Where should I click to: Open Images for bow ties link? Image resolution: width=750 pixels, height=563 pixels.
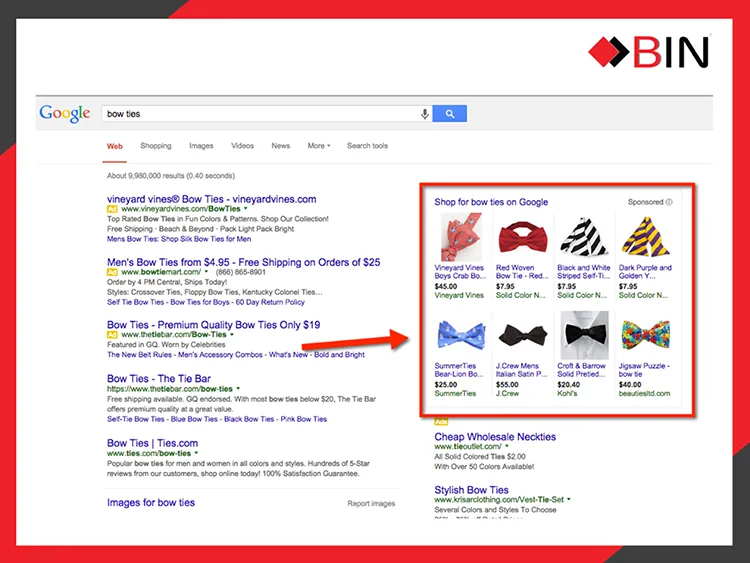(x=151, y=503)
